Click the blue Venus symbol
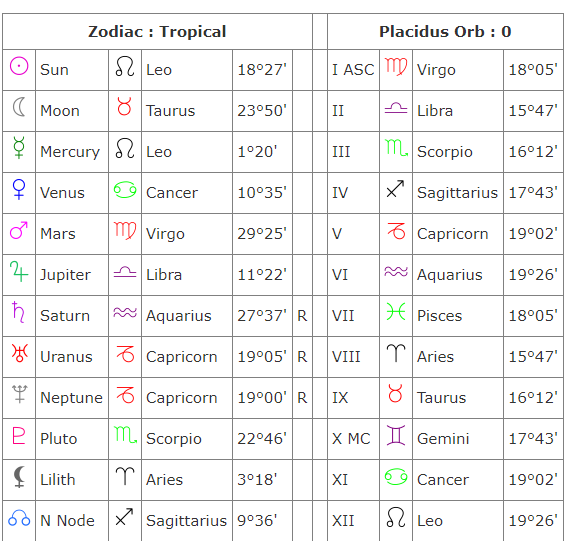 coord(19,189)
